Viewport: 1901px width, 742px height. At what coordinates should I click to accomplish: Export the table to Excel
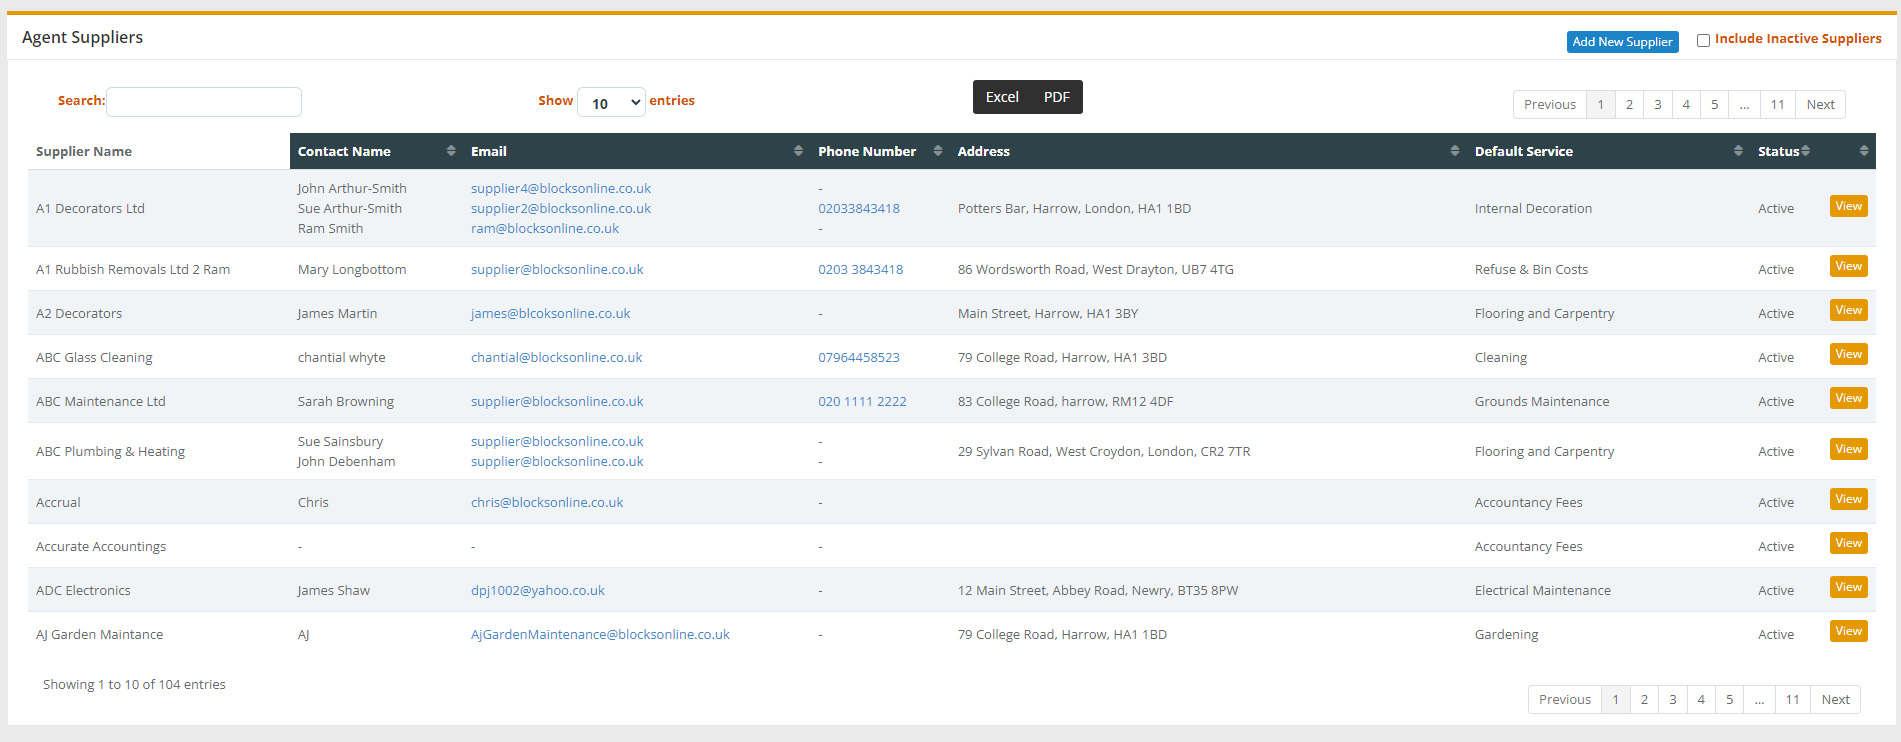(1002, 97)
